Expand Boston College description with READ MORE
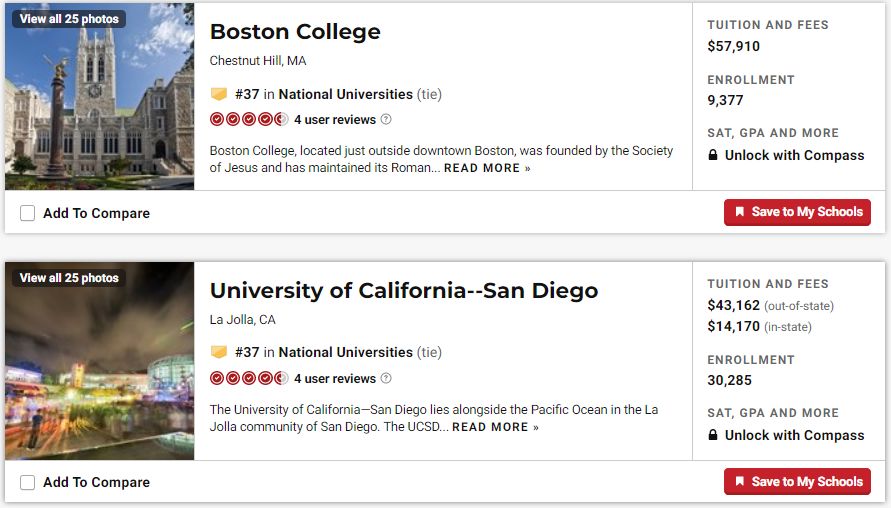This screenshot has width=891, height=508. [x=487, y=168]
